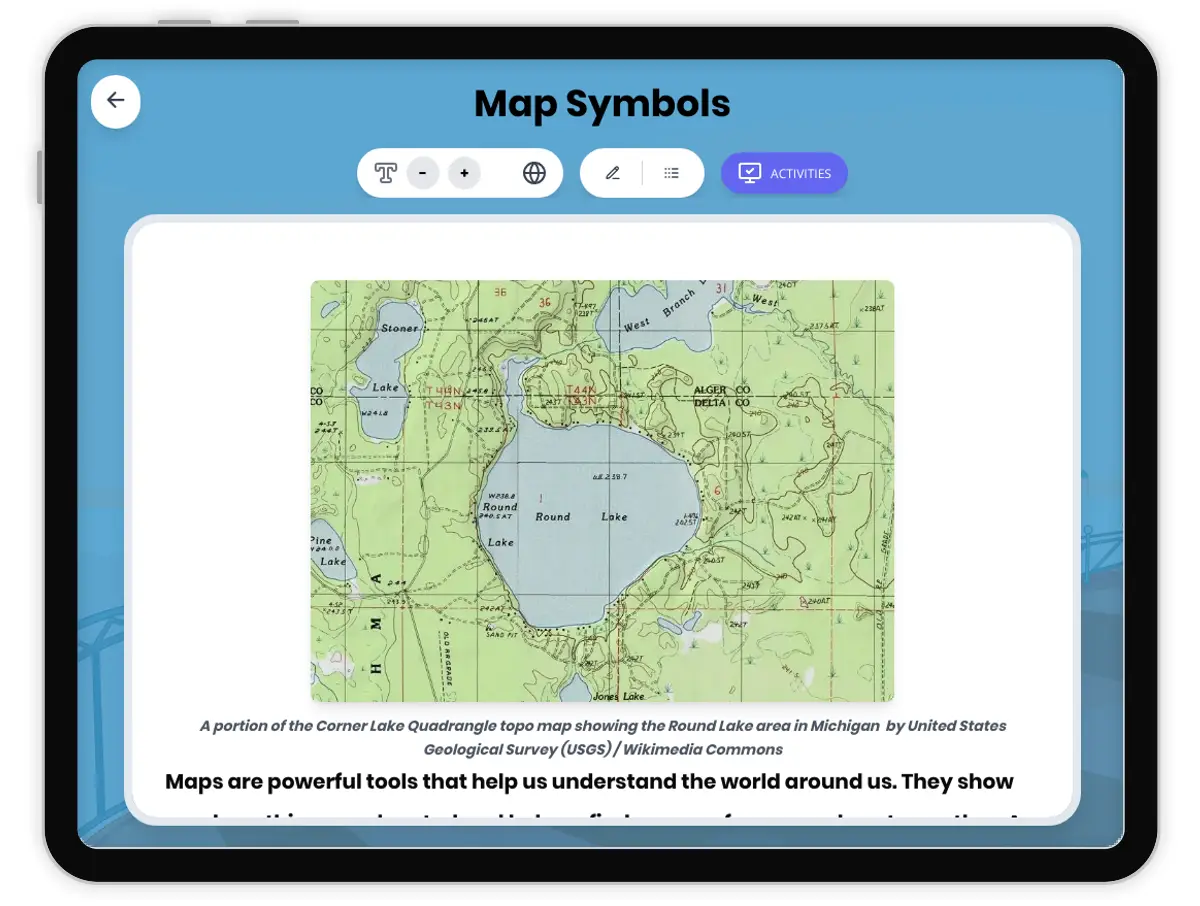Click the map caption crediting USGS

[602, 737]
